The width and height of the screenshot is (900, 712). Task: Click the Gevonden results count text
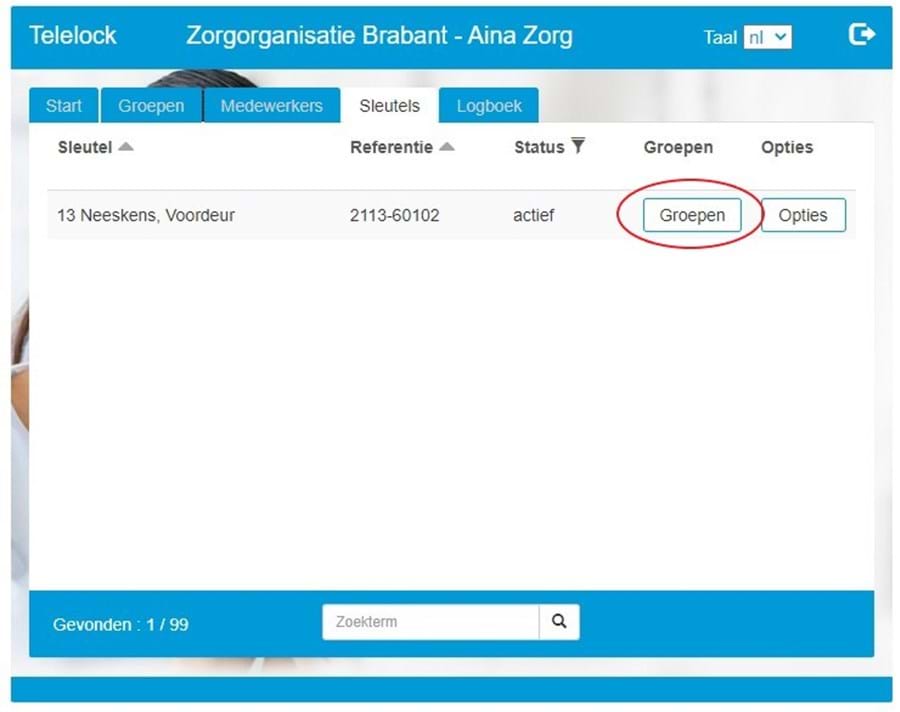(120, 625)
